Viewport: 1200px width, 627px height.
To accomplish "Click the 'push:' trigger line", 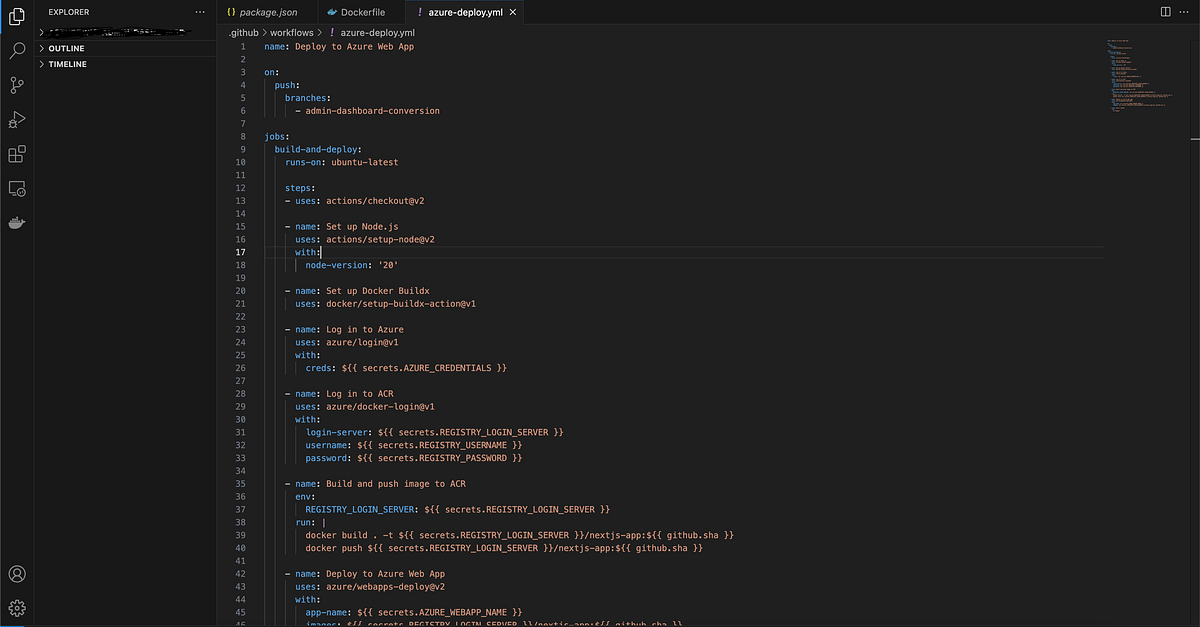I will [287, 85].
